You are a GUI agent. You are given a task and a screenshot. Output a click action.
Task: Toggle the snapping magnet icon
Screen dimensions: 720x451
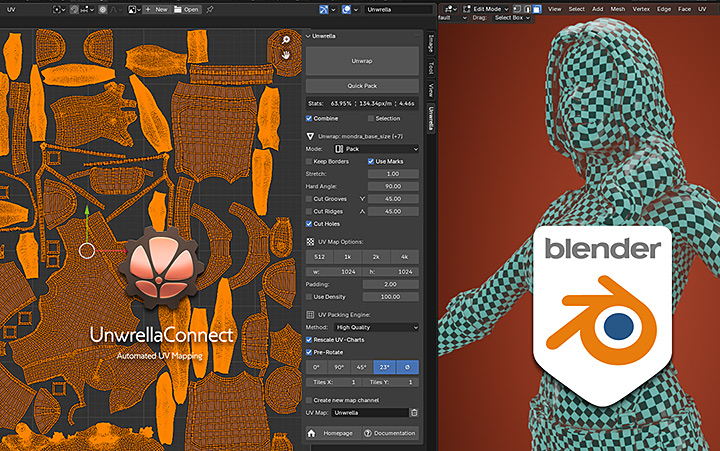pos(74,9)
